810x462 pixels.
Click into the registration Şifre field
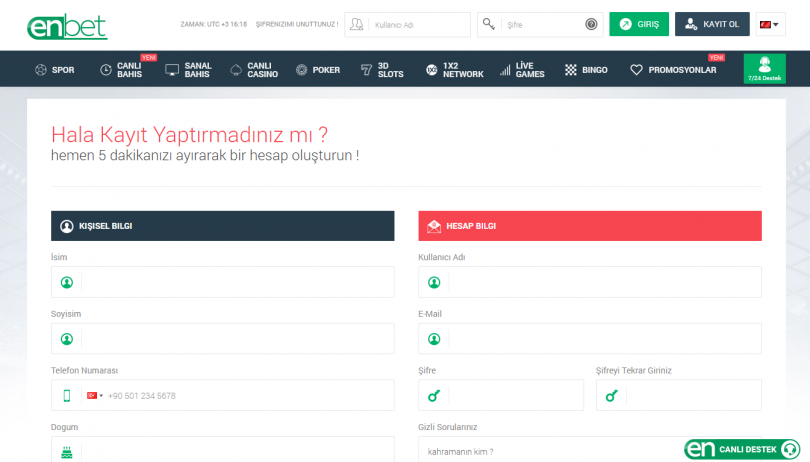501,395
